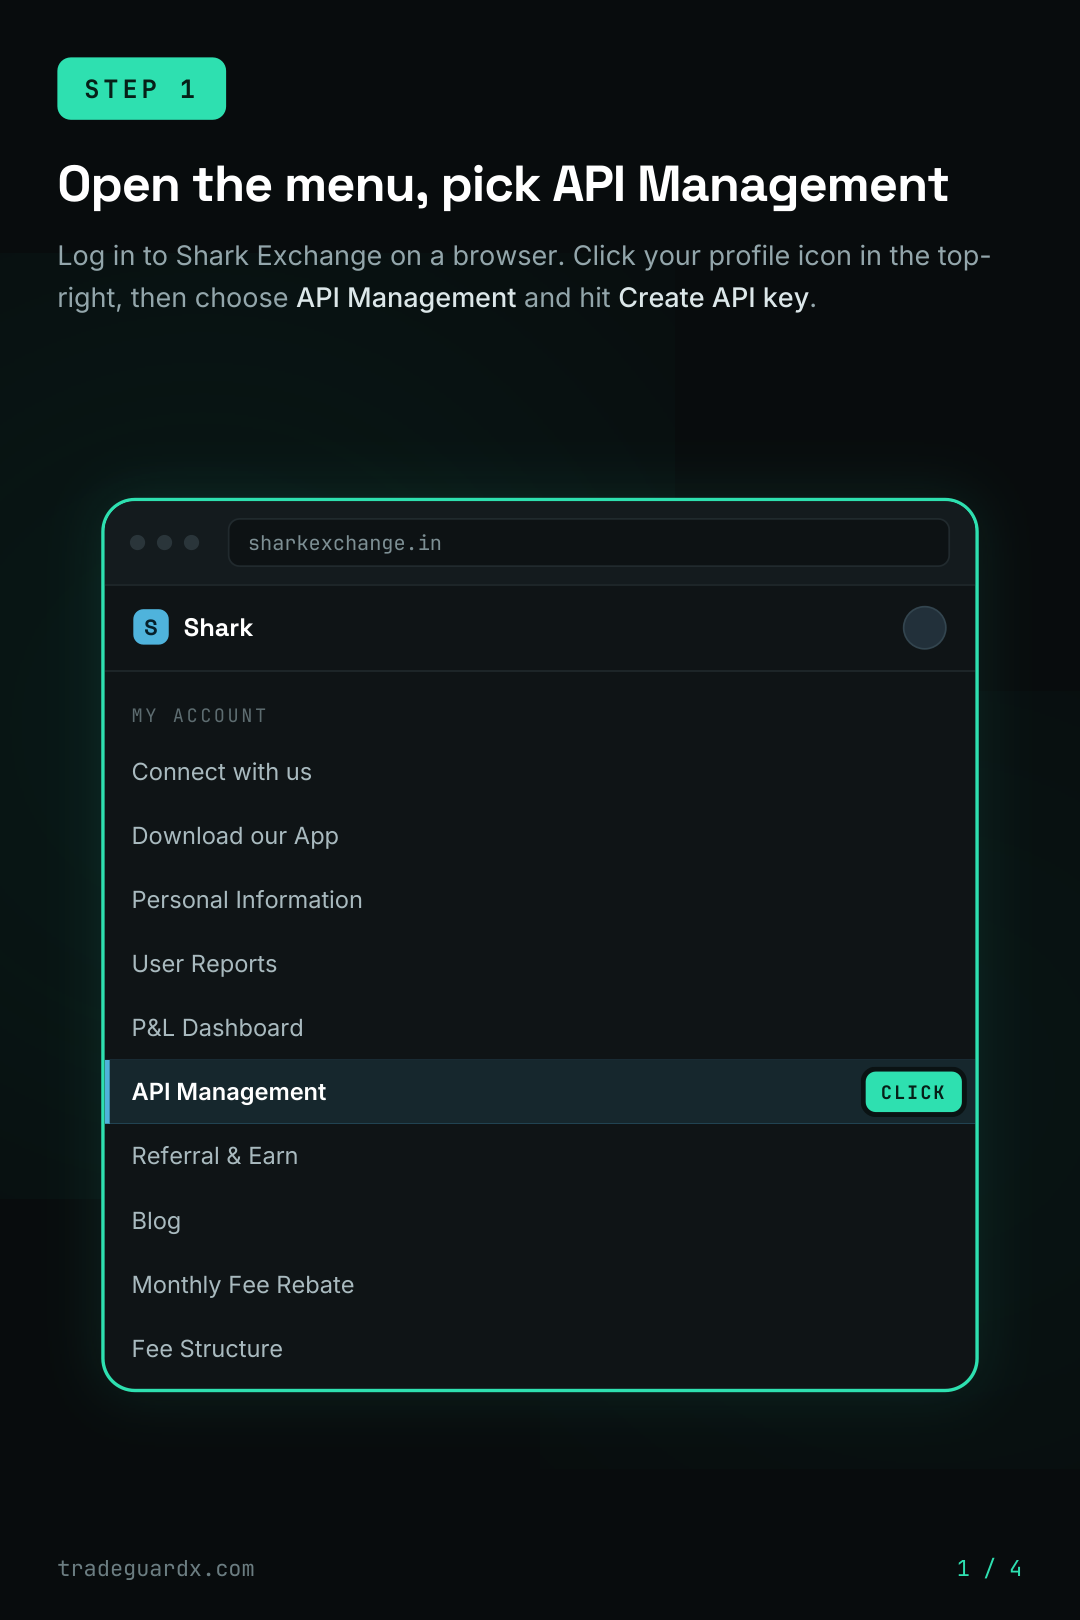Select Monthly Fee Rebate
The width and height of the screenshot is (1080, 1620).
coord(540,1285)
